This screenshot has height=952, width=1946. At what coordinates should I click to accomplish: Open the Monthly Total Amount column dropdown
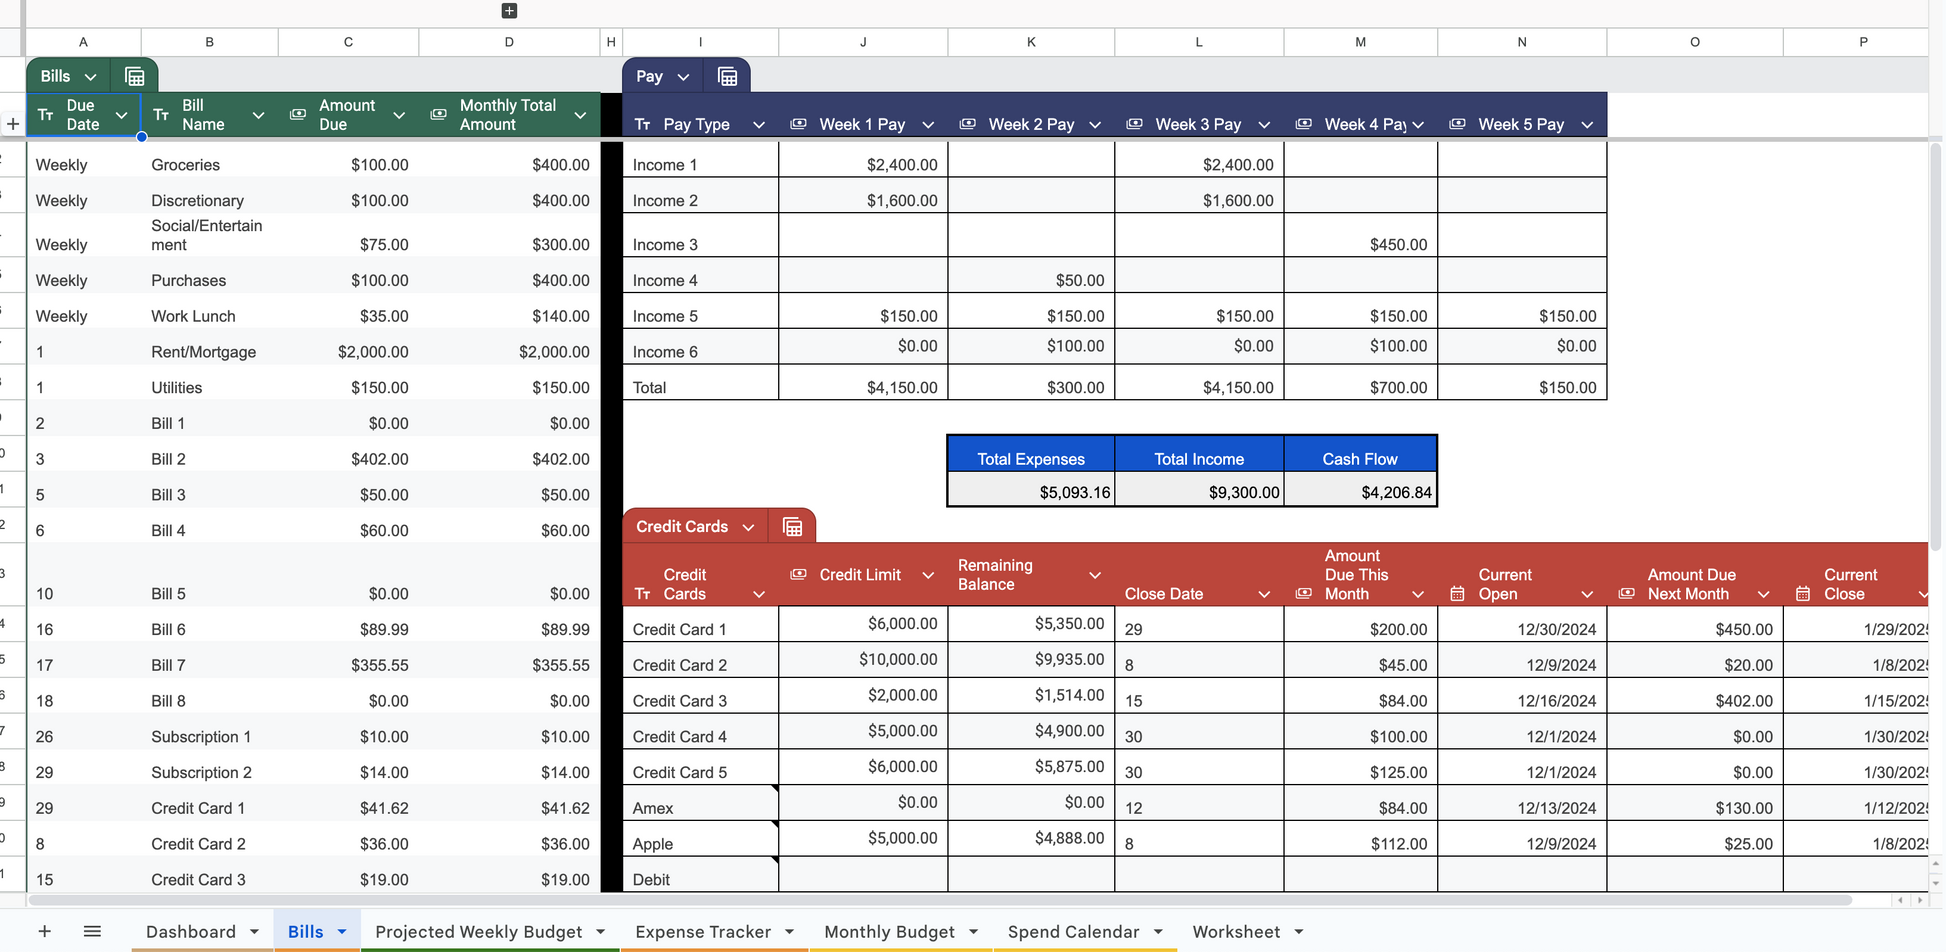(580, 115)
